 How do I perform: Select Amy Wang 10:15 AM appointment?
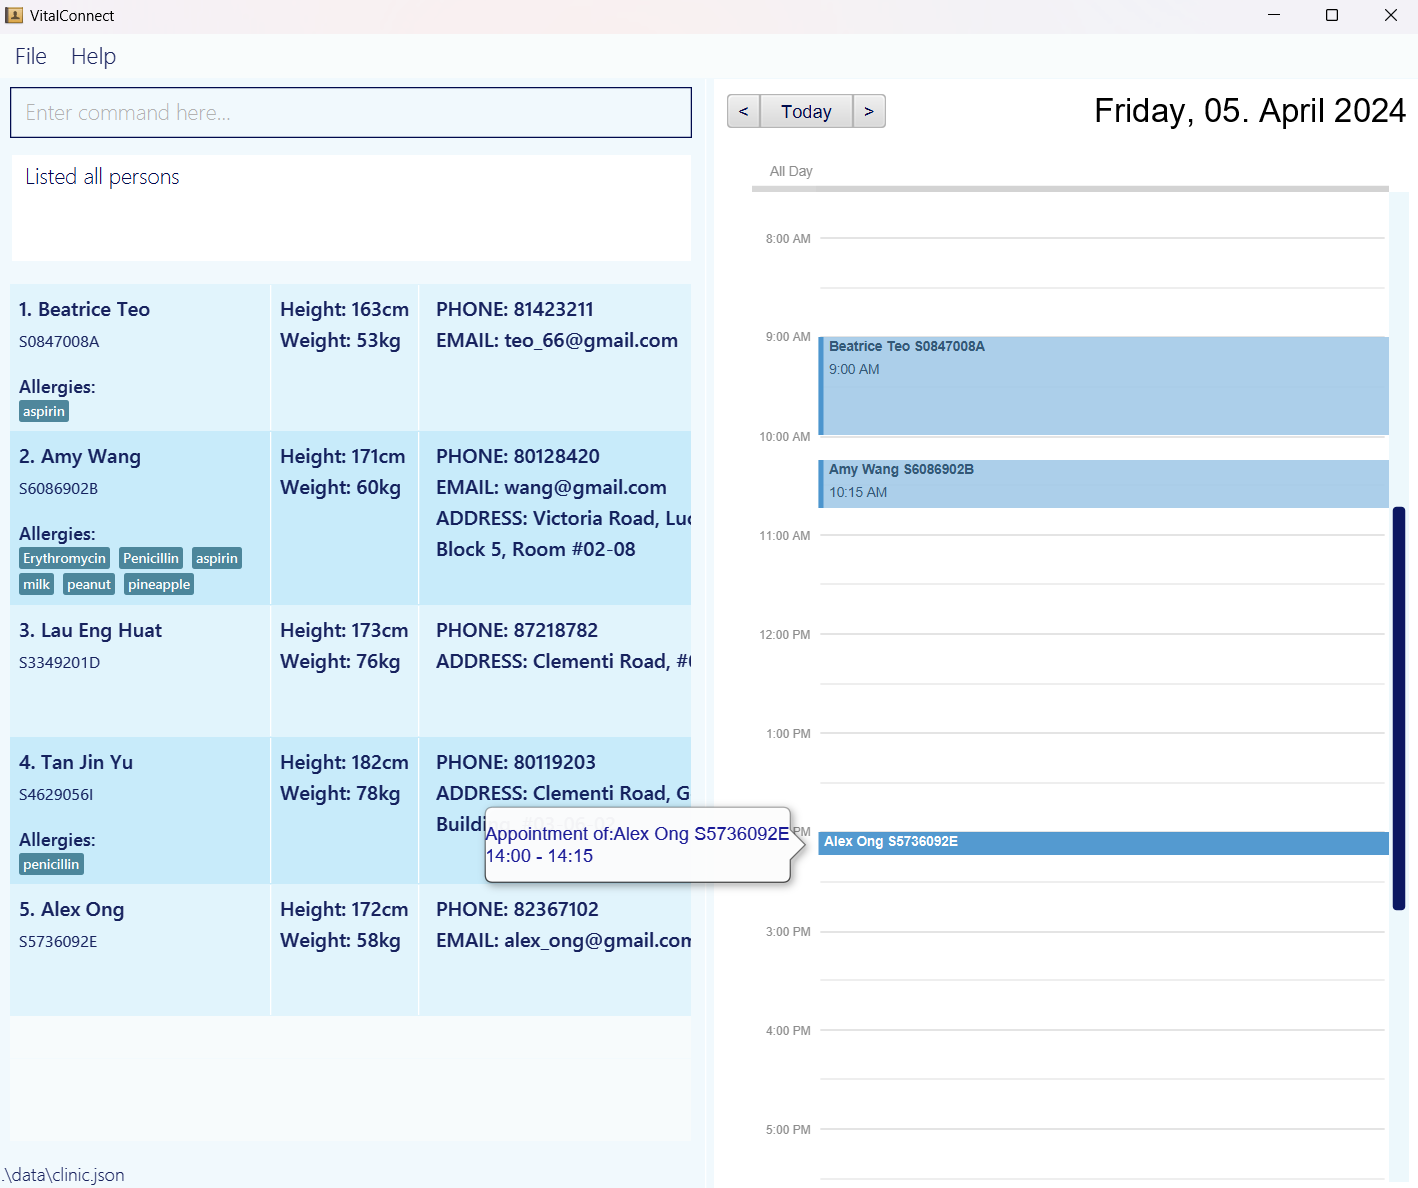1104,484
